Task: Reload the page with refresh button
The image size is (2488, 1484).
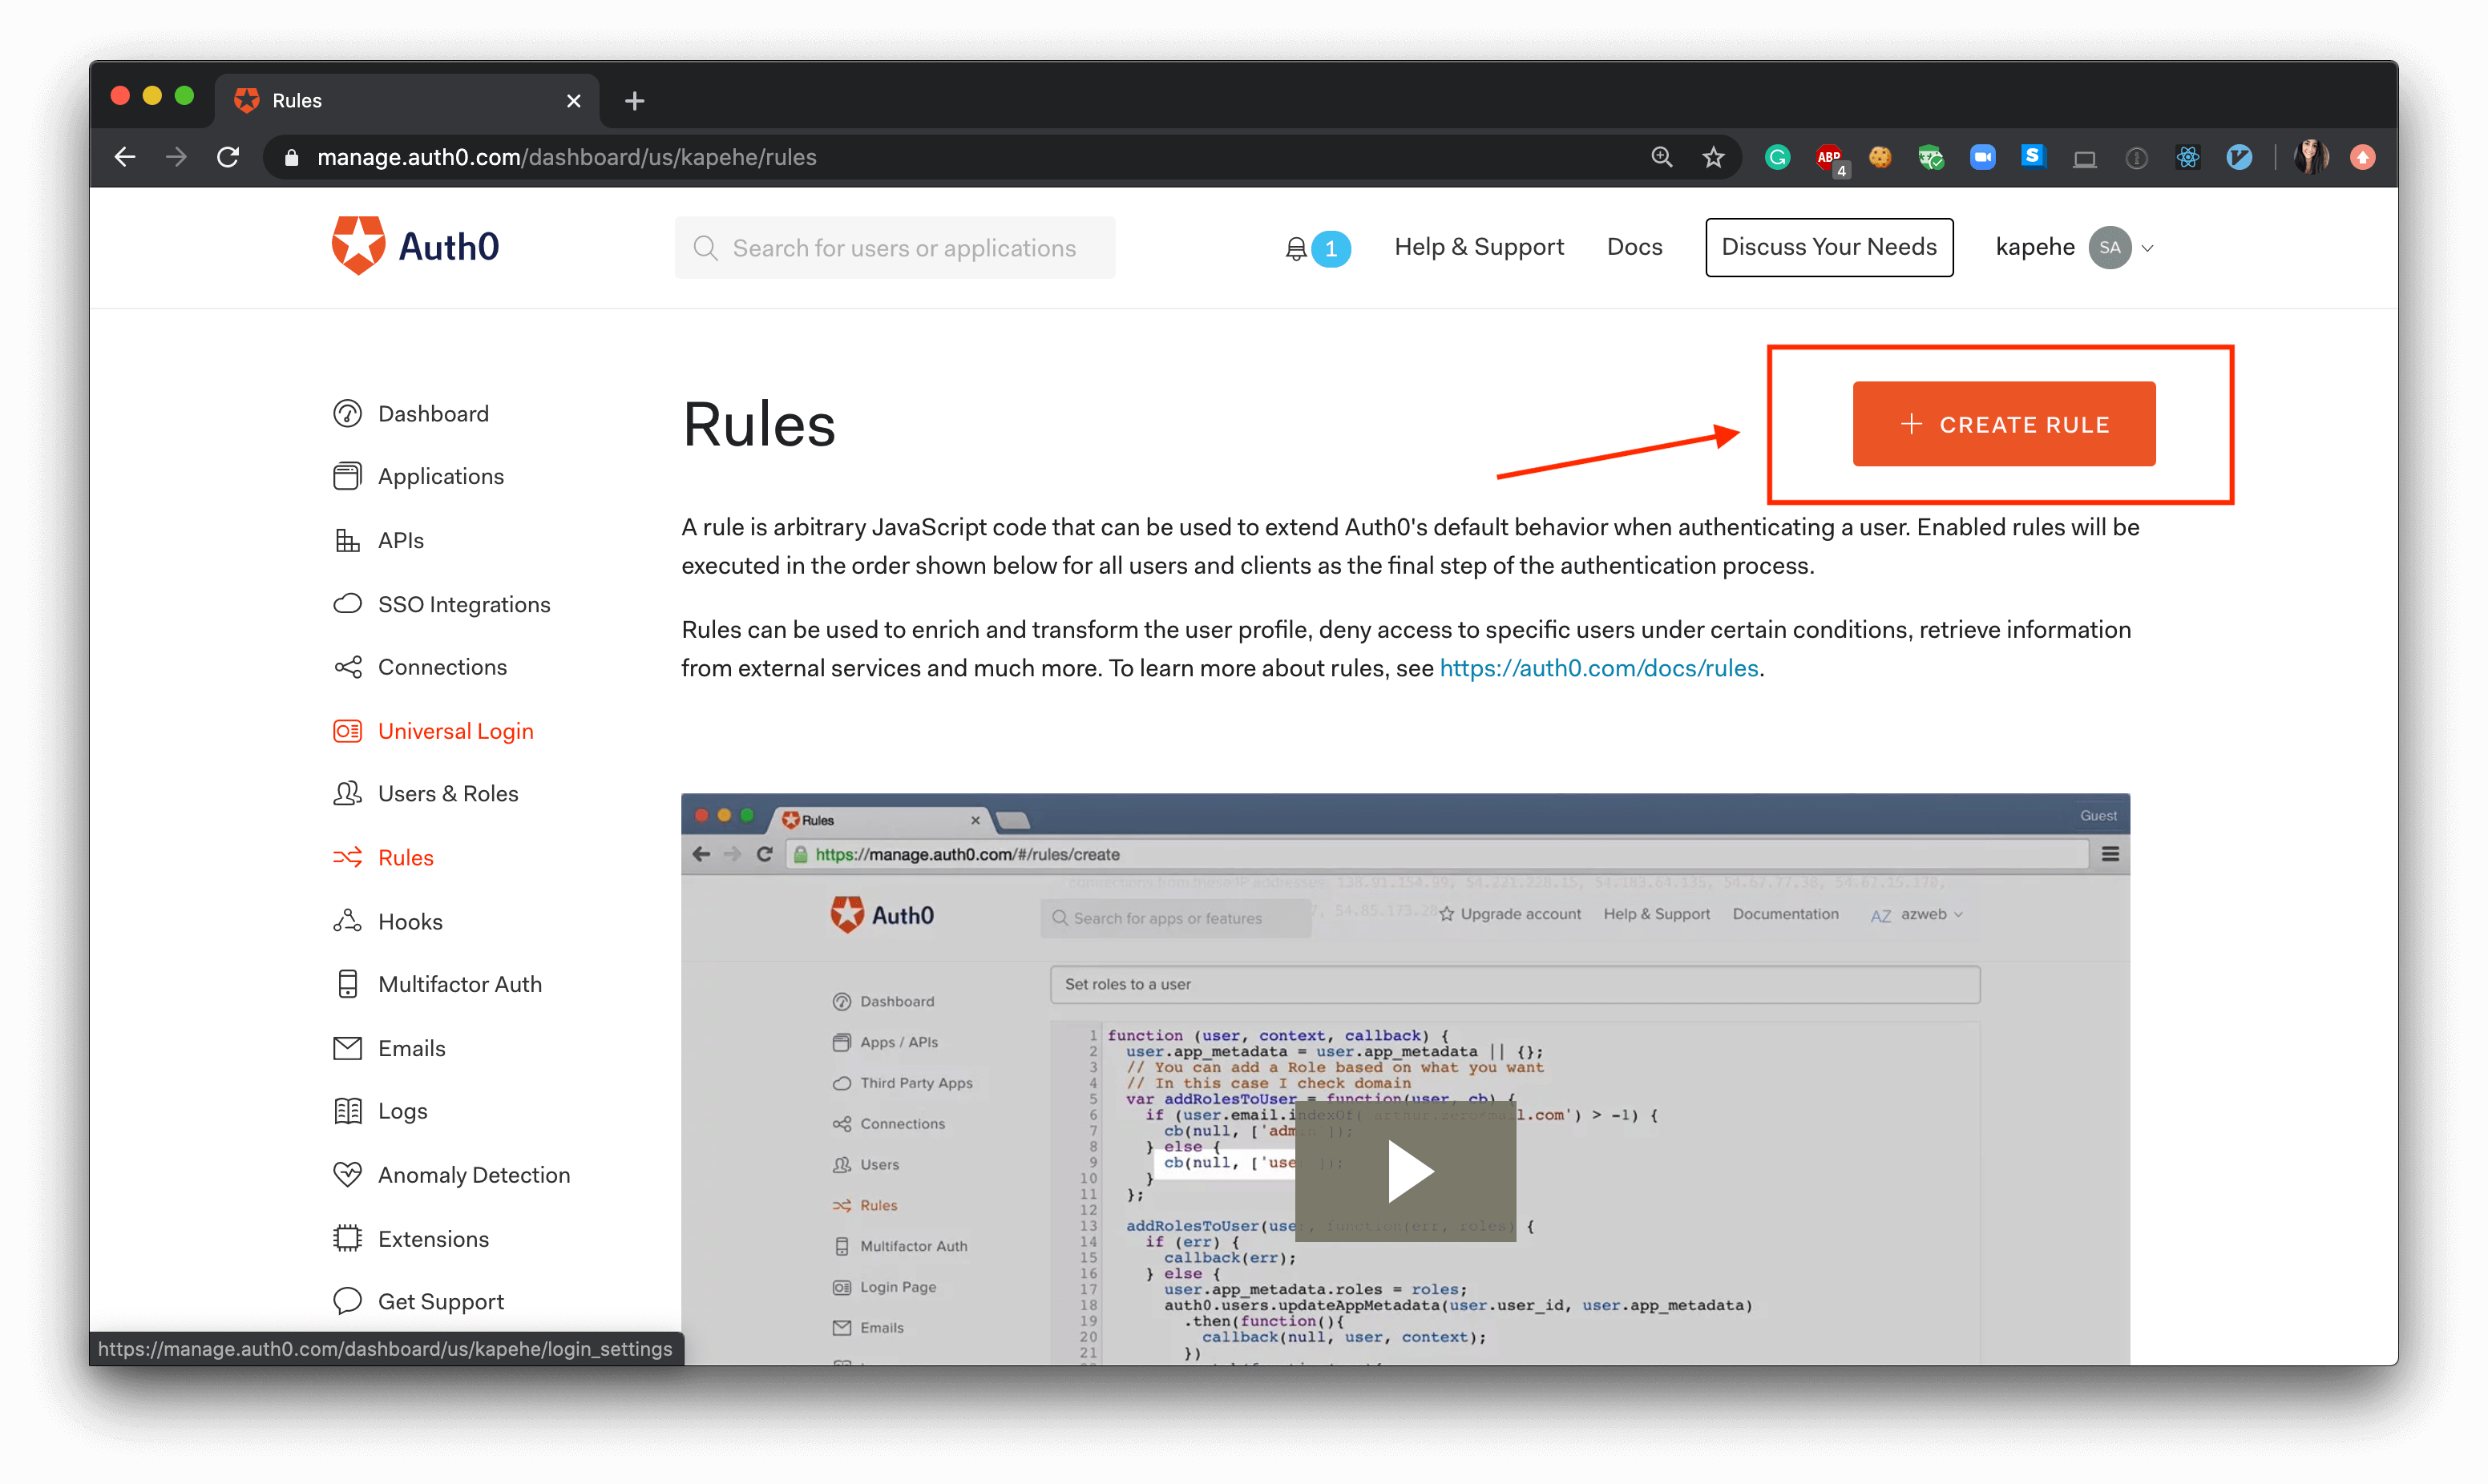Action: click(228, 157)
